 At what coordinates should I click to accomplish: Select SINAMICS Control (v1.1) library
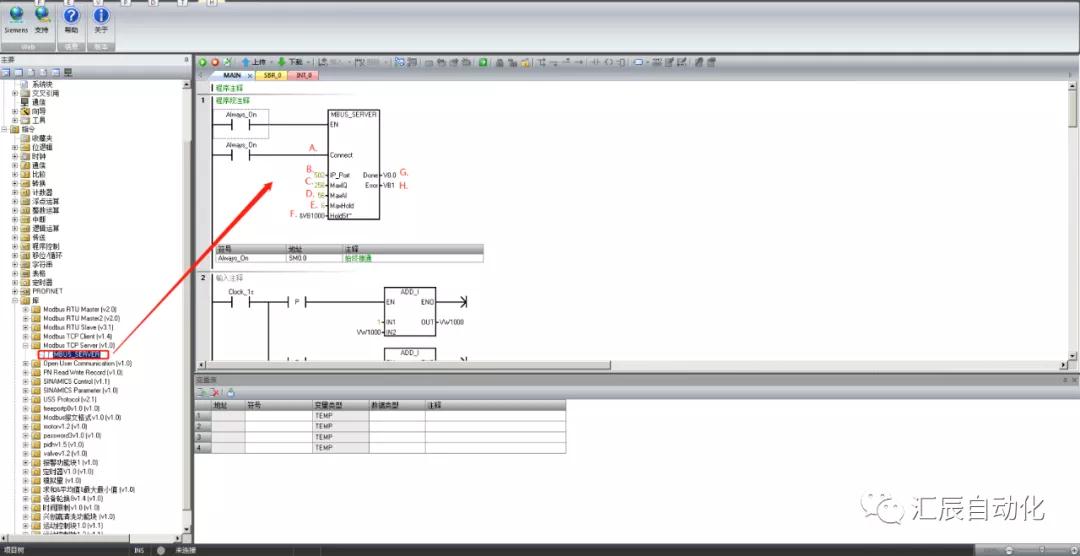[x=76, y=381]
